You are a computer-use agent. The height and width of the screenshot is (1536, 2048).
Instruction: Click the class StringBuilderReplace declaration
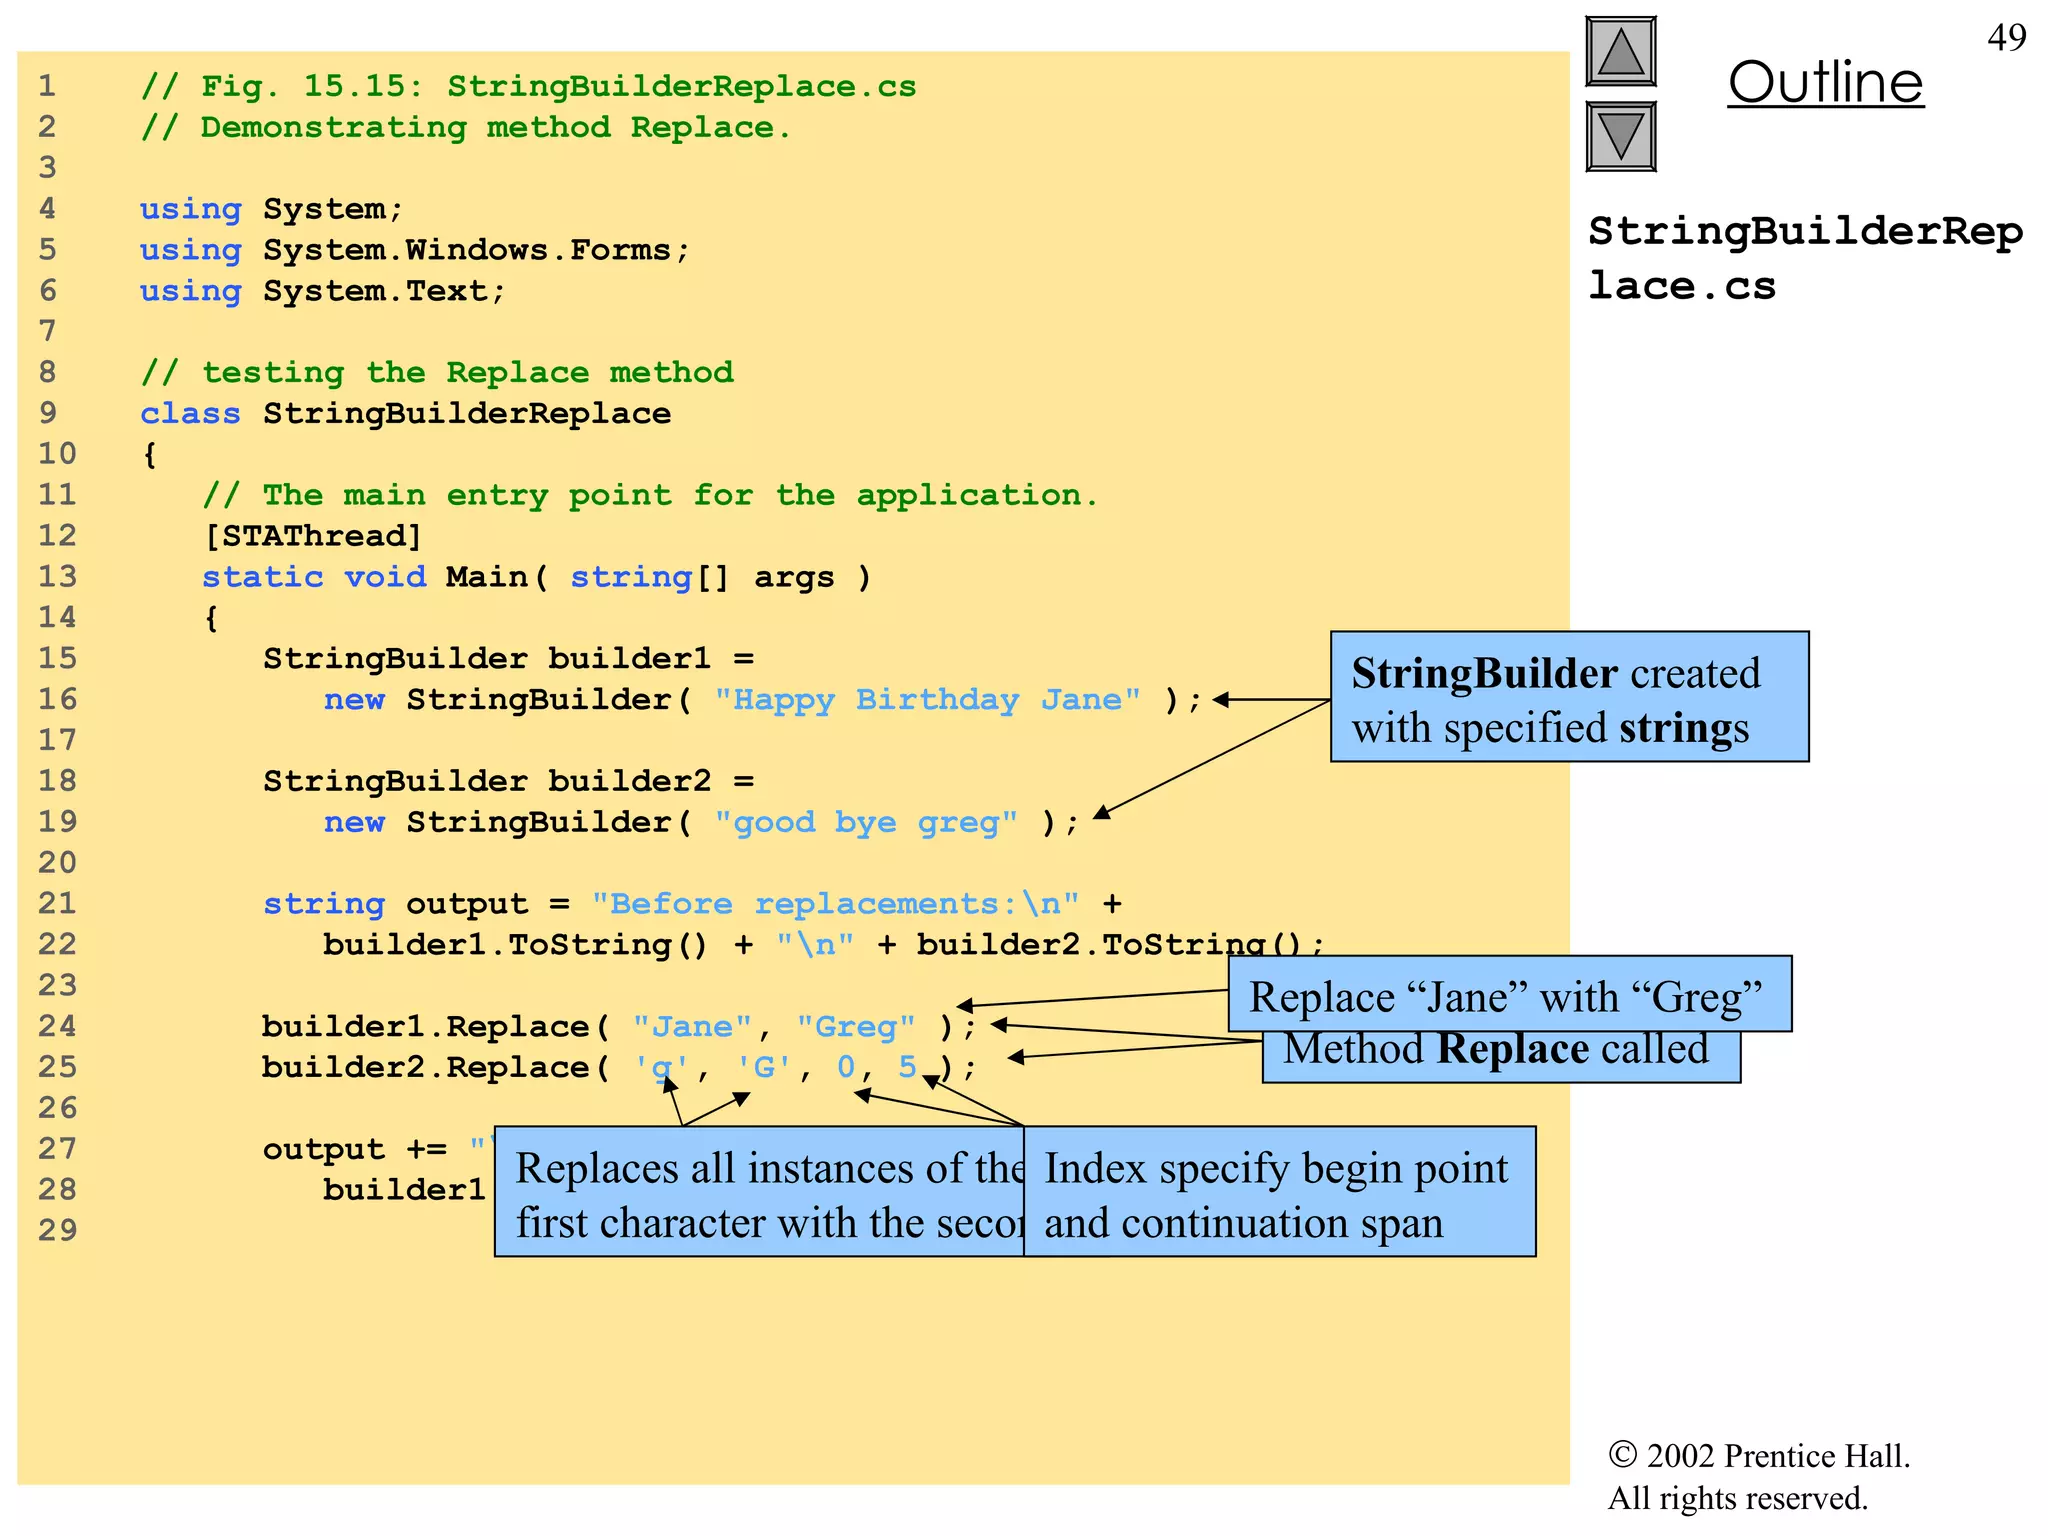[x=405, y=413]
